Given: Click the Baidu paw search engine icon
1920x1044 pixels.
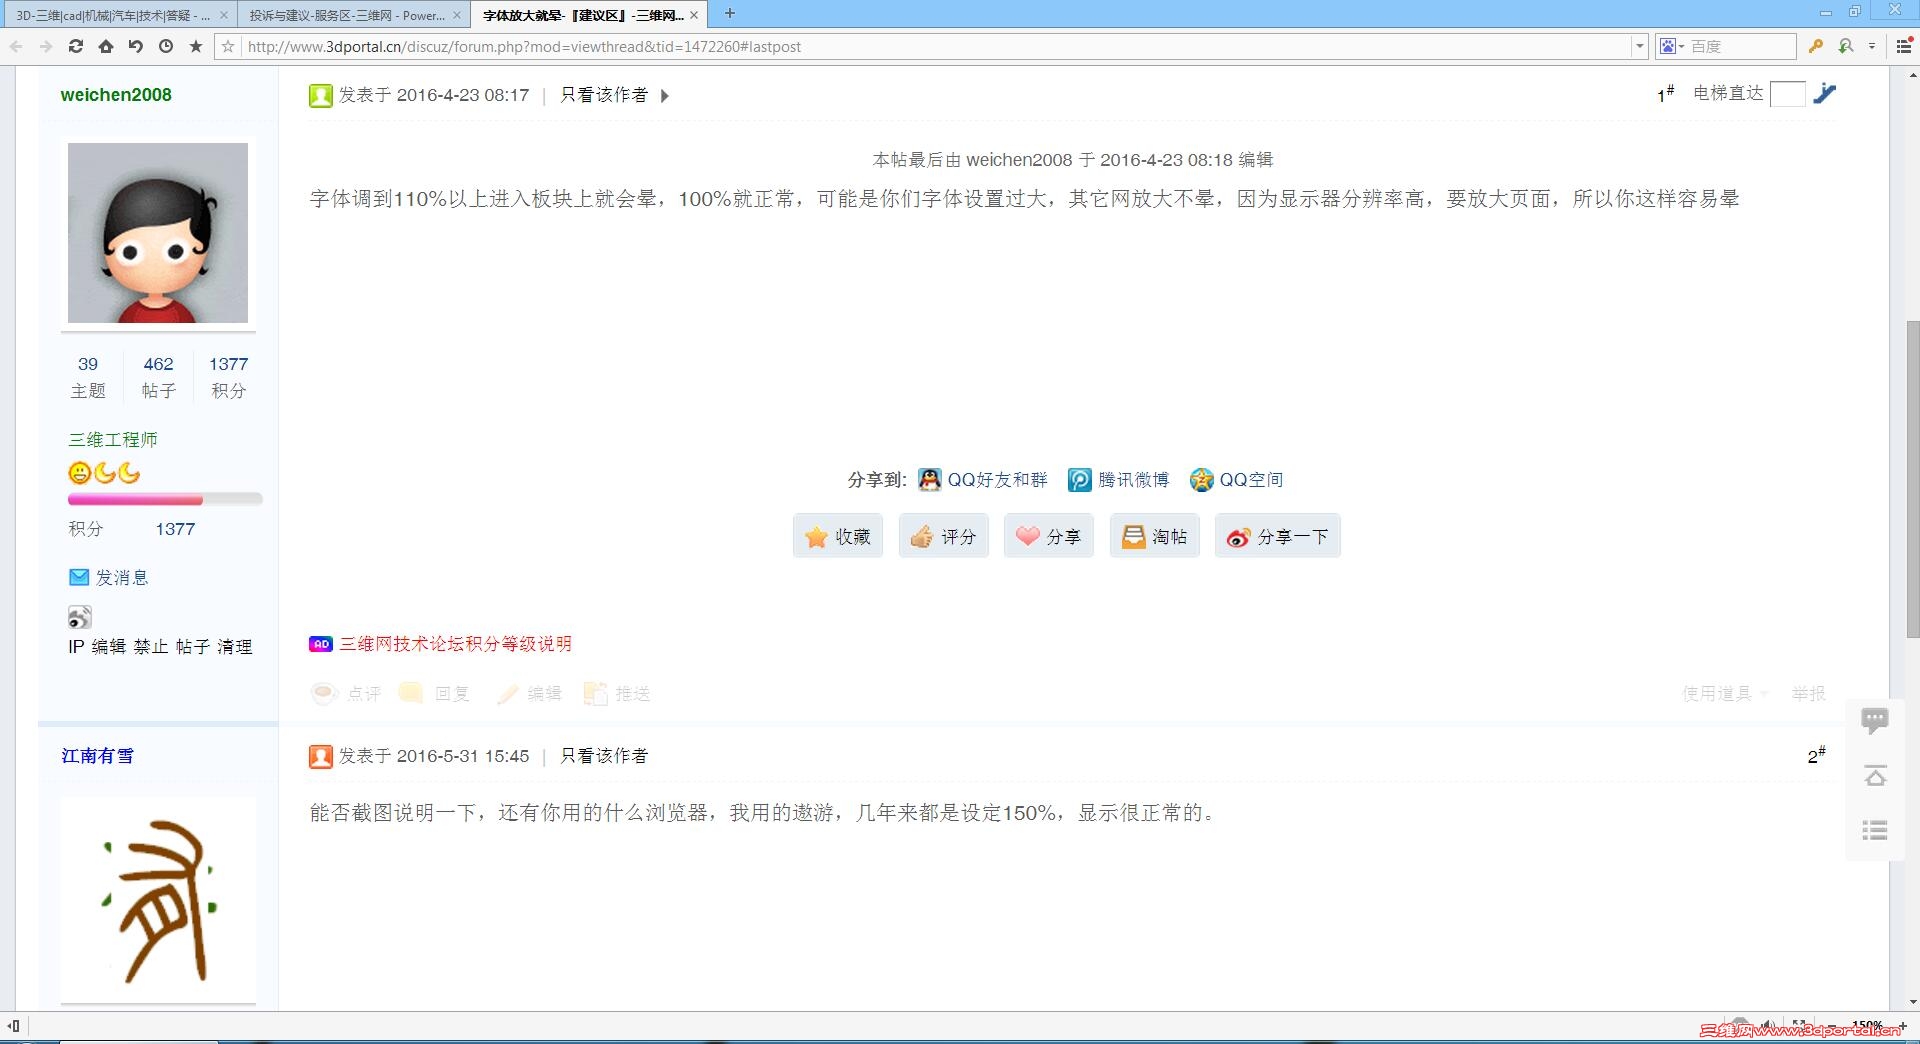Looking at the screenshot, I should click(1667, 46).
